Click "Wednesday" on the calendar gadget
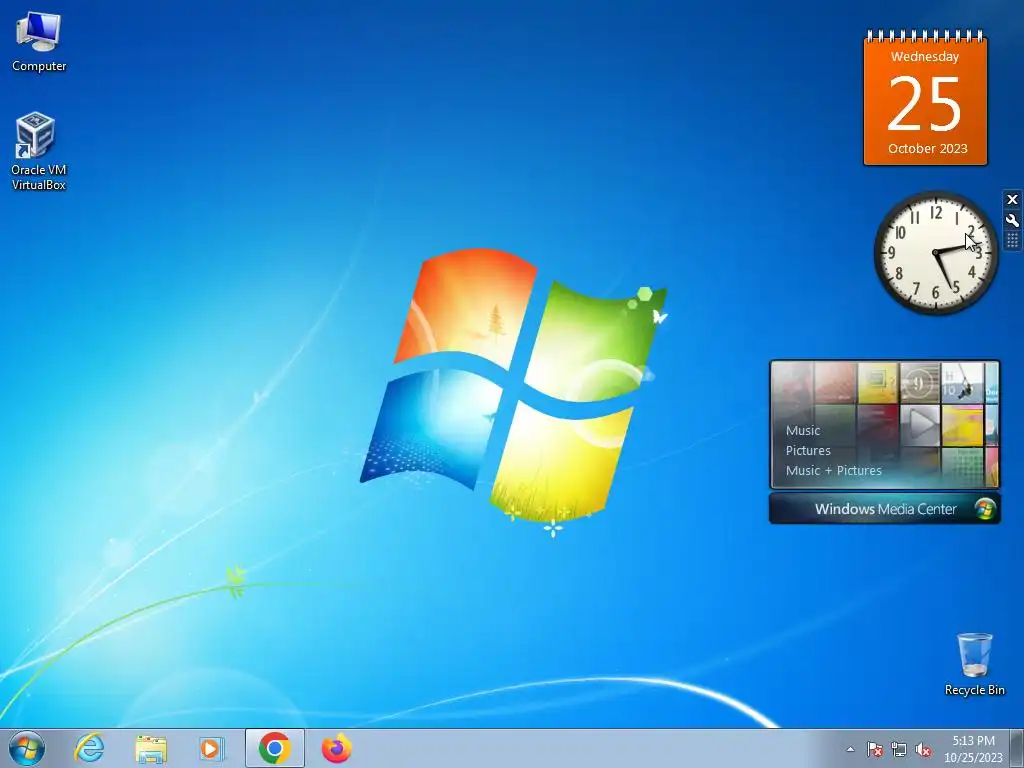Image resolution: width=1024 pixels, height=768 pixels. (x=925, y=56)
